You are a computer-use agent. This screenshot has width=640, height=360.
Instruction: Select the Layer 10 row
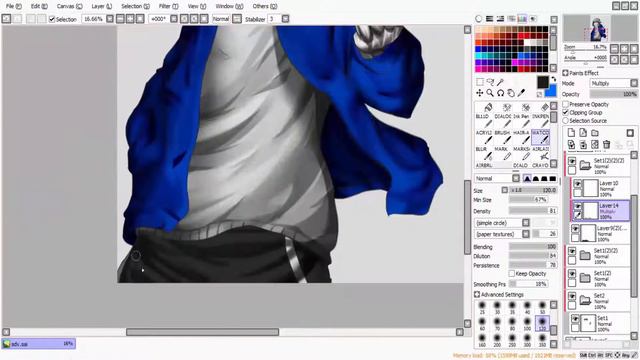(600, 189)
